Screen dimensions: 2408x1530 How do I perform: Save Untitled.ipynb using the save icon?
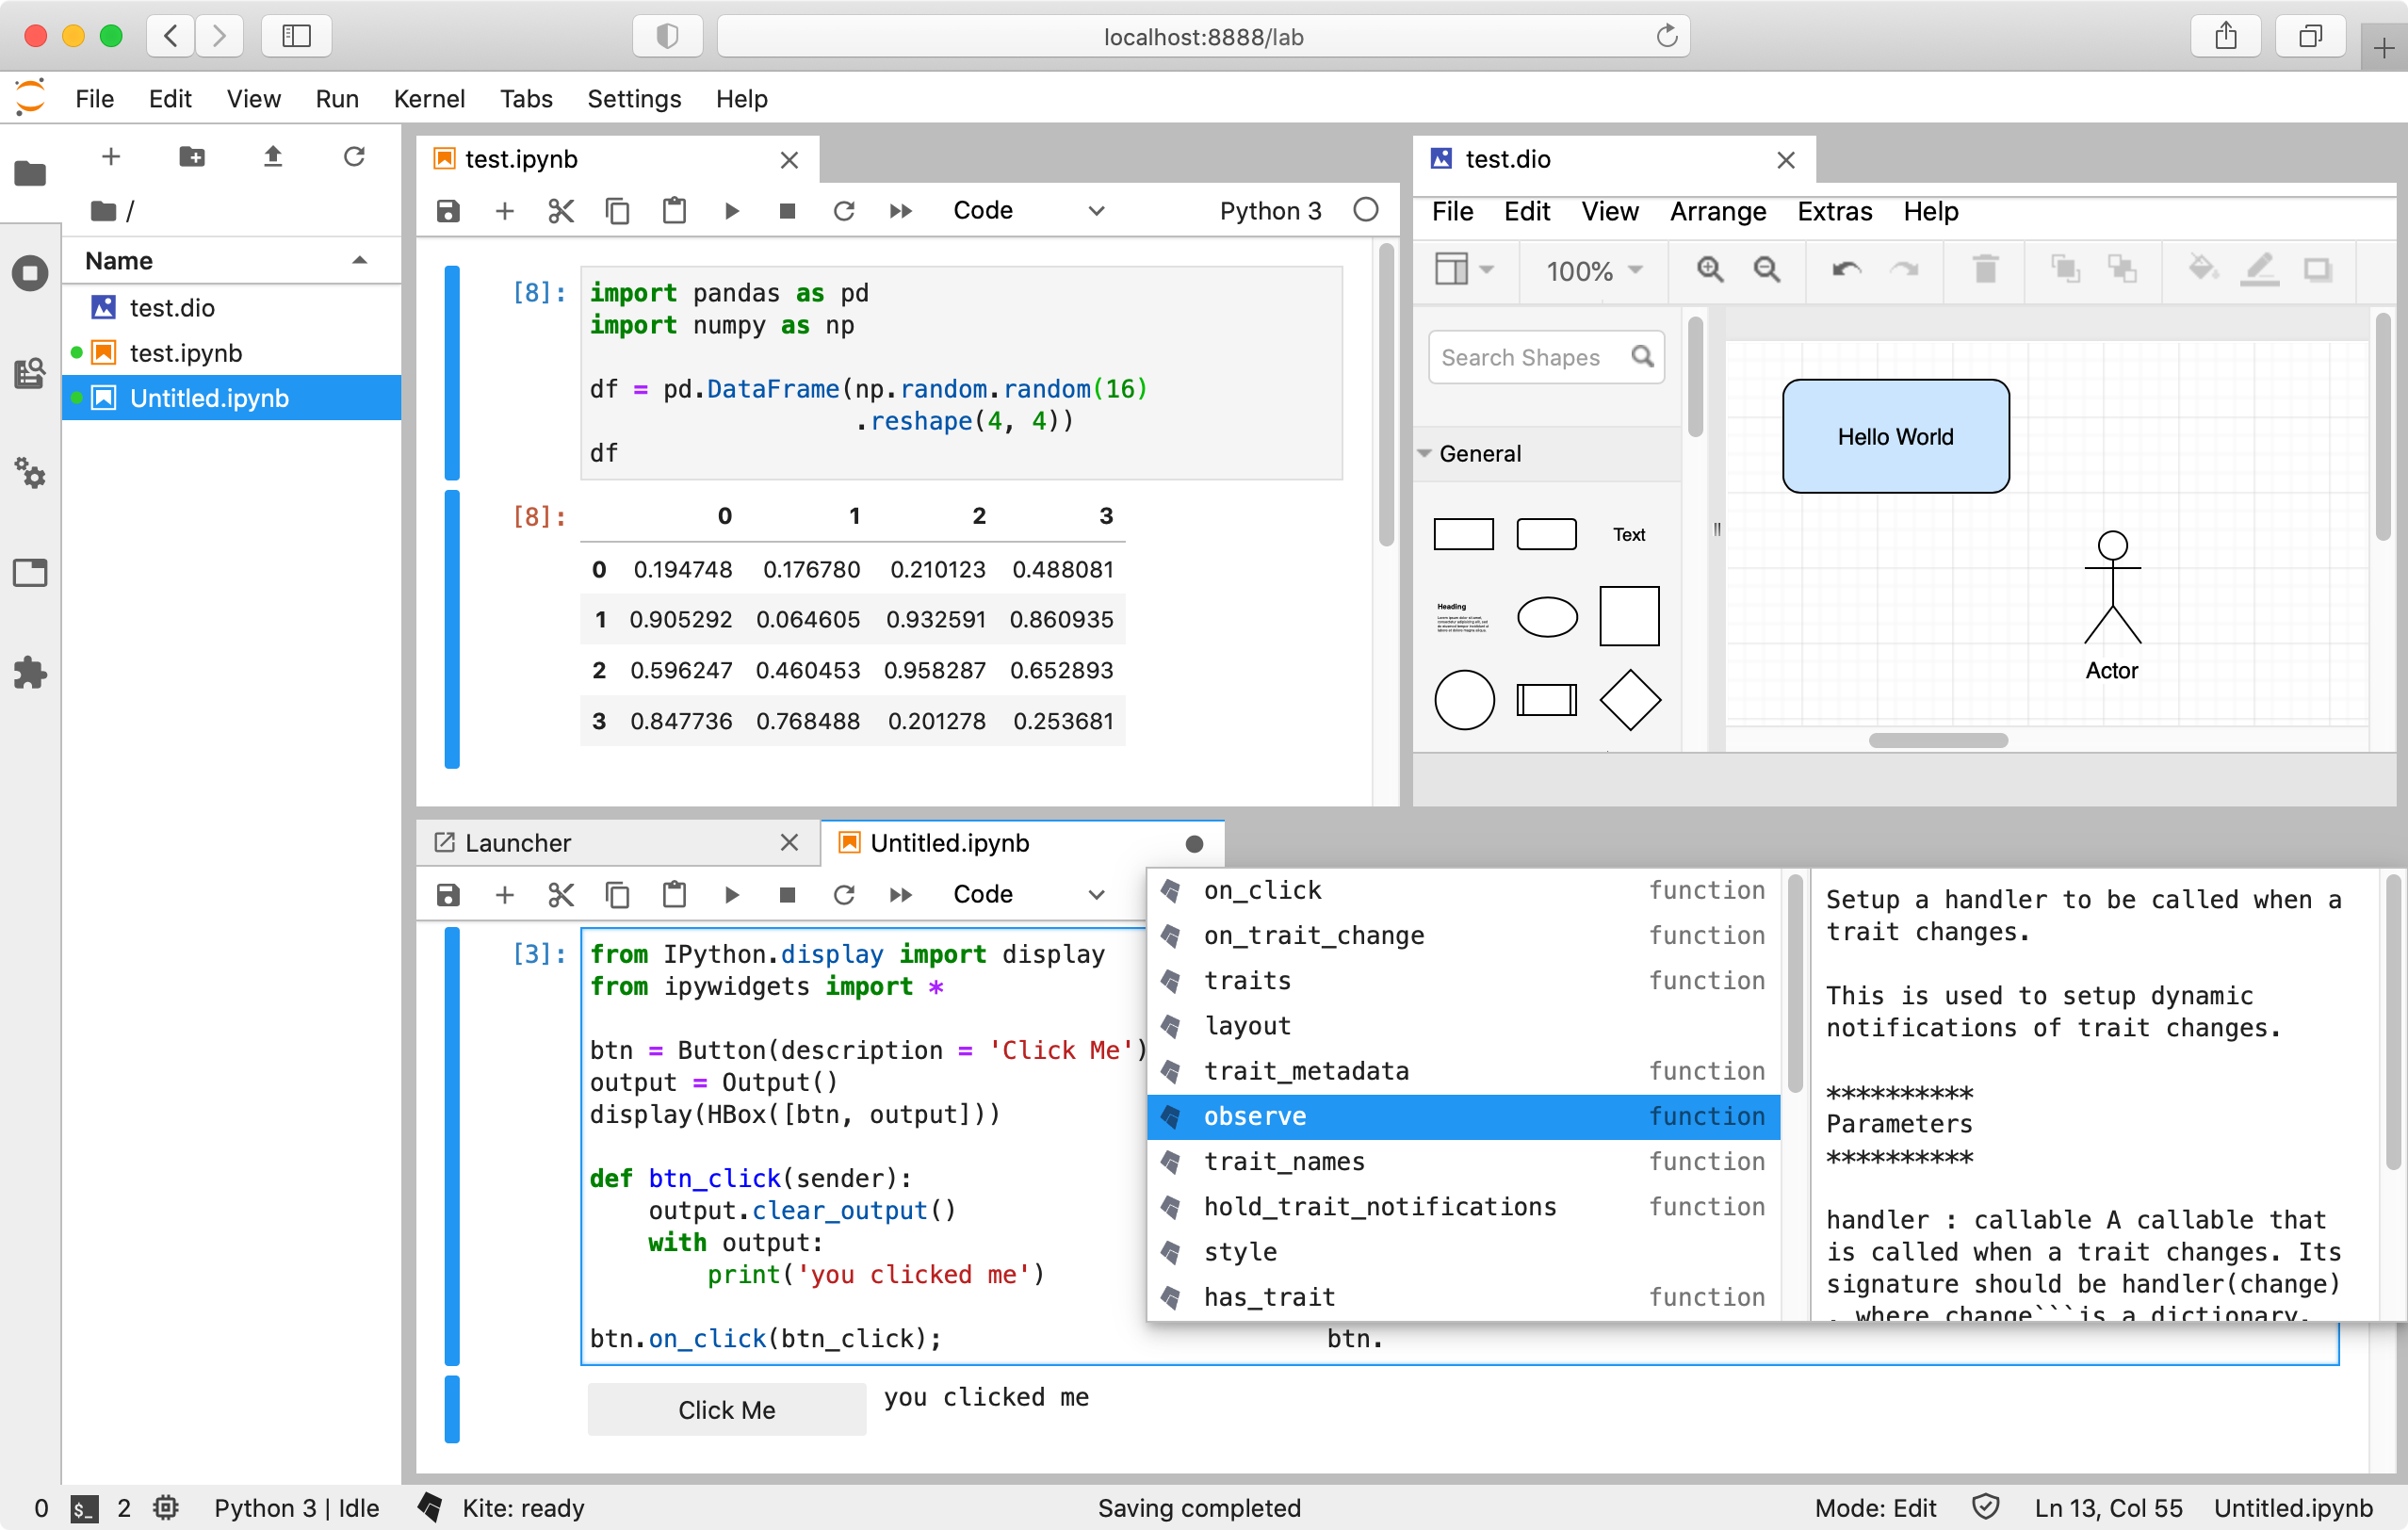[448, 895]
